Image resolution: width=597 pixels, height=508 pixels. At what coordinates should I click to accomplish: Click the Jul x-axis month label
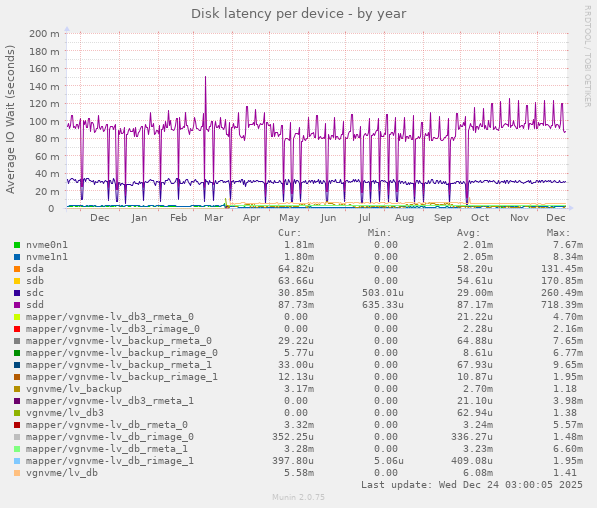pyautogui.click(x=364, y=218)
